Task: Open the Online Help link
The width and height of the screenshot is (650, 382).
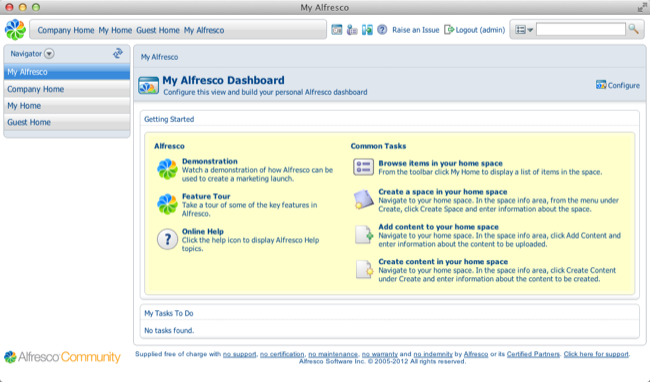Action: click(x=203, y=231)
